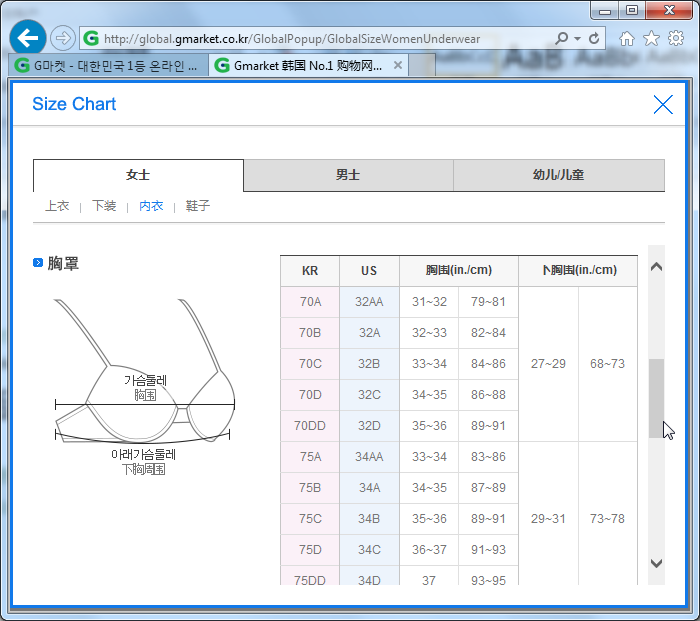
Task: Open the 内衣 size sub-category link
Action: tap(151, 206)
